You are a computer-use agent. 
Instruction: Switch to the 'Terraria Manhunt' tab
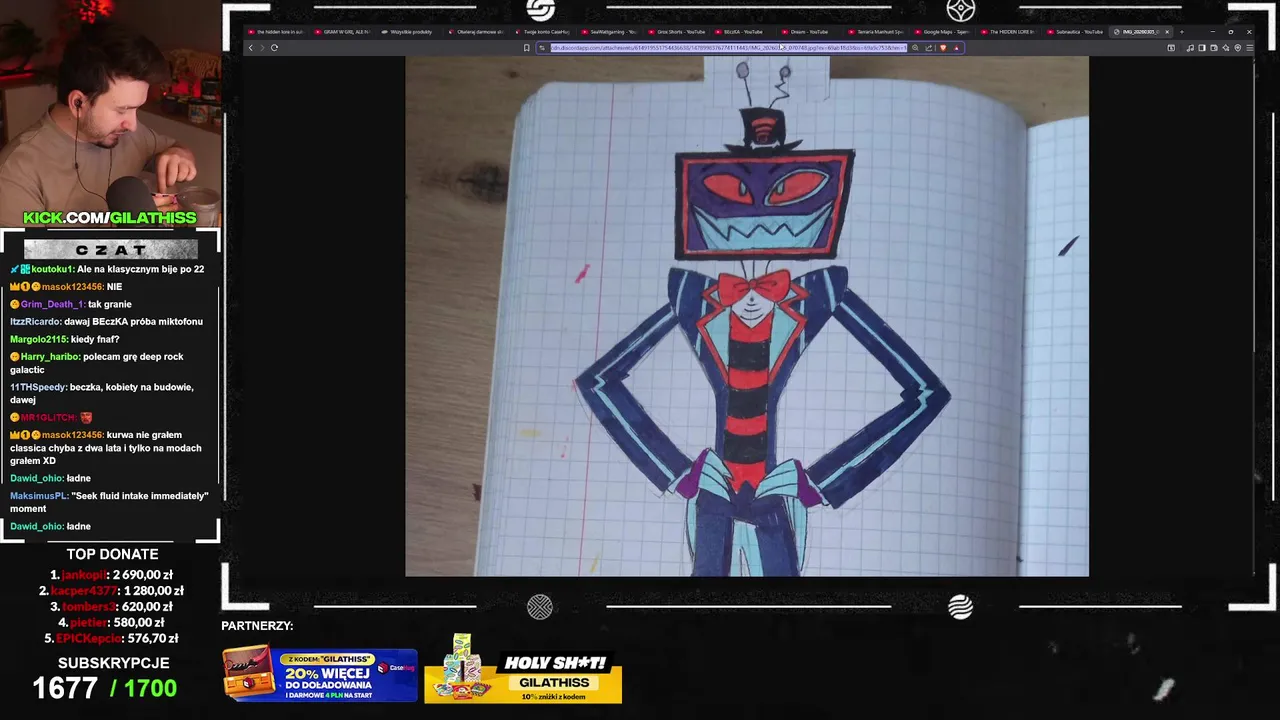tap(877, 32)
